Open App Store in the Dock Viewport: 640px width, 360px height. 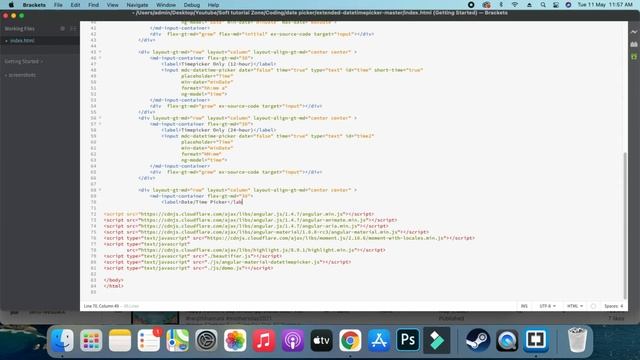pos(379,340)
